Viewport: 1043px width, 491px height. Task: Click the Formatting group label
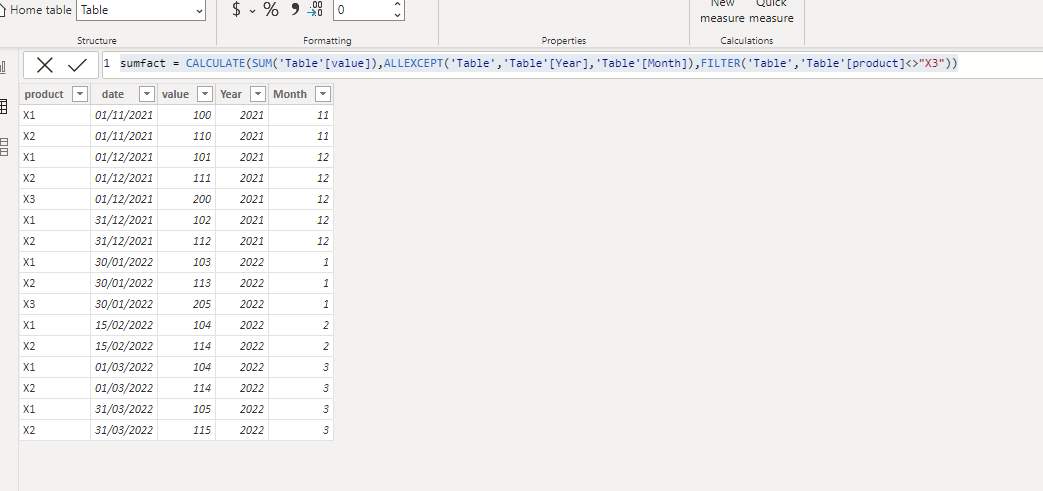[327, 41]
